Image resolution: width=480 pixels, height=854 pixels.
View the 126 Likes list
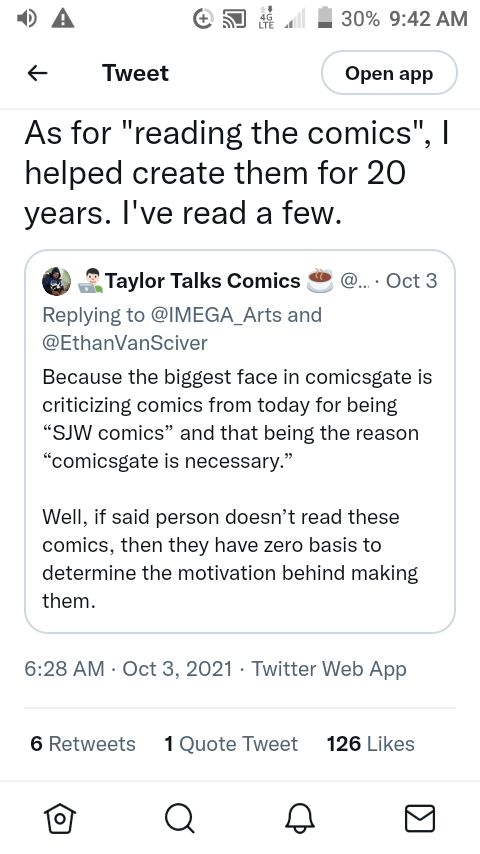(370, 743)
